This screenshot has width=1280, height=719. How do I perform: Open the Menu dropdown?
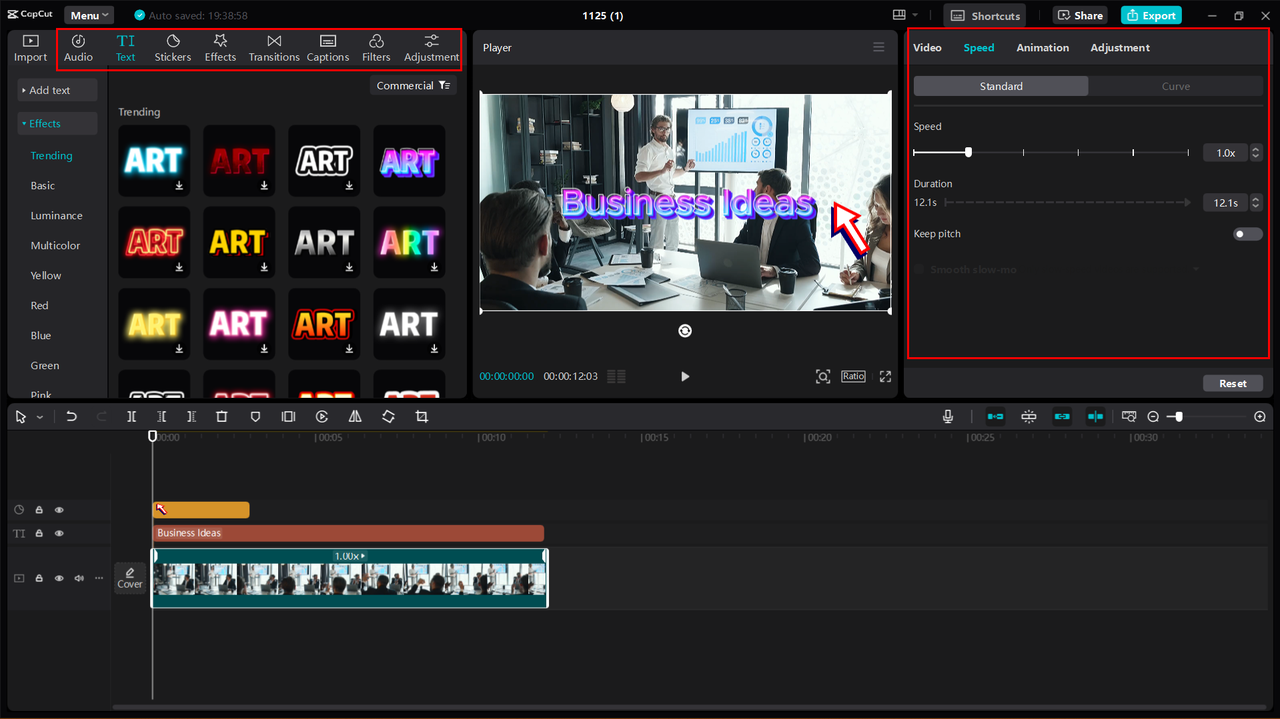point(89,15)
